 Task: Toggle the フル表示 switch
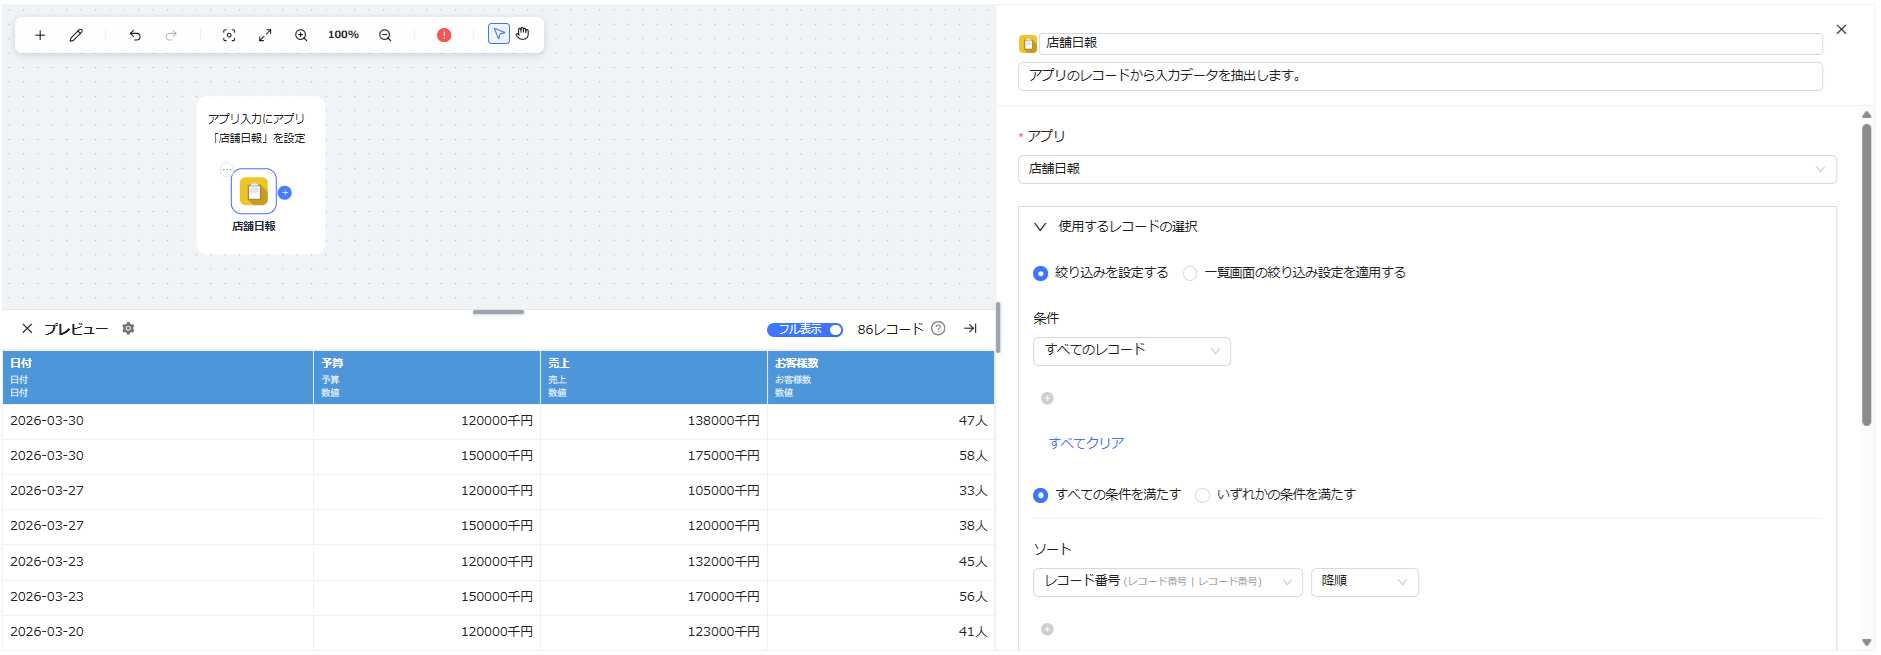click(805, 329)
